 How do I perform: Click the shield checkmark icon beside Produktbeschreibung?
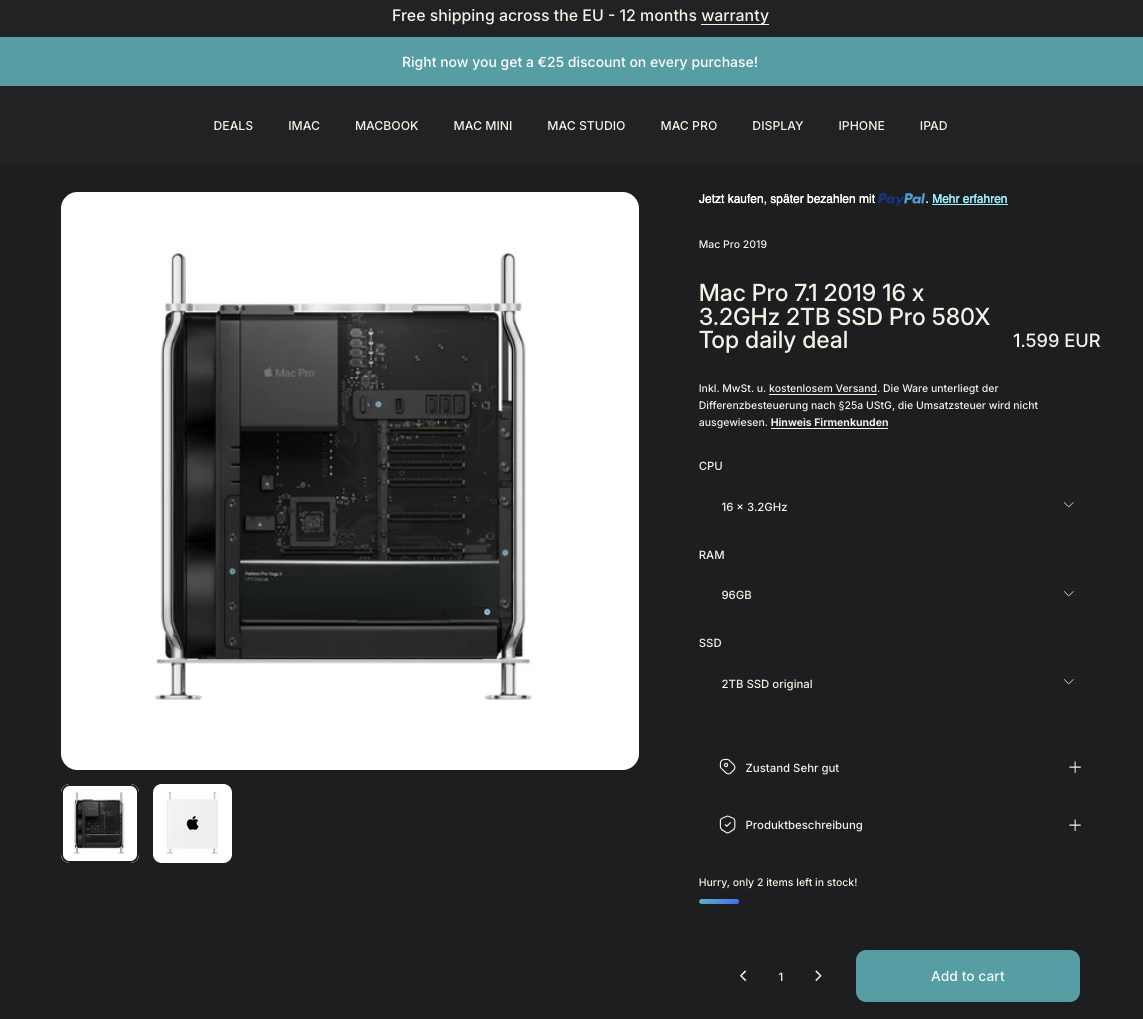pos(727,825)
